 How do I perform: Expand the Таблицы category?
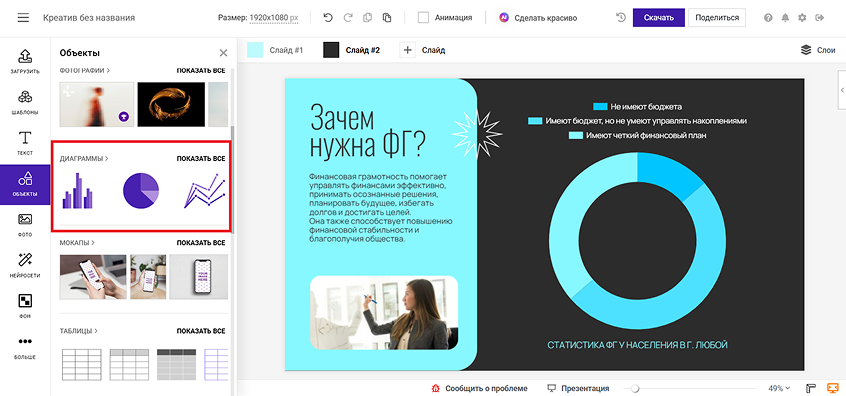78,331
